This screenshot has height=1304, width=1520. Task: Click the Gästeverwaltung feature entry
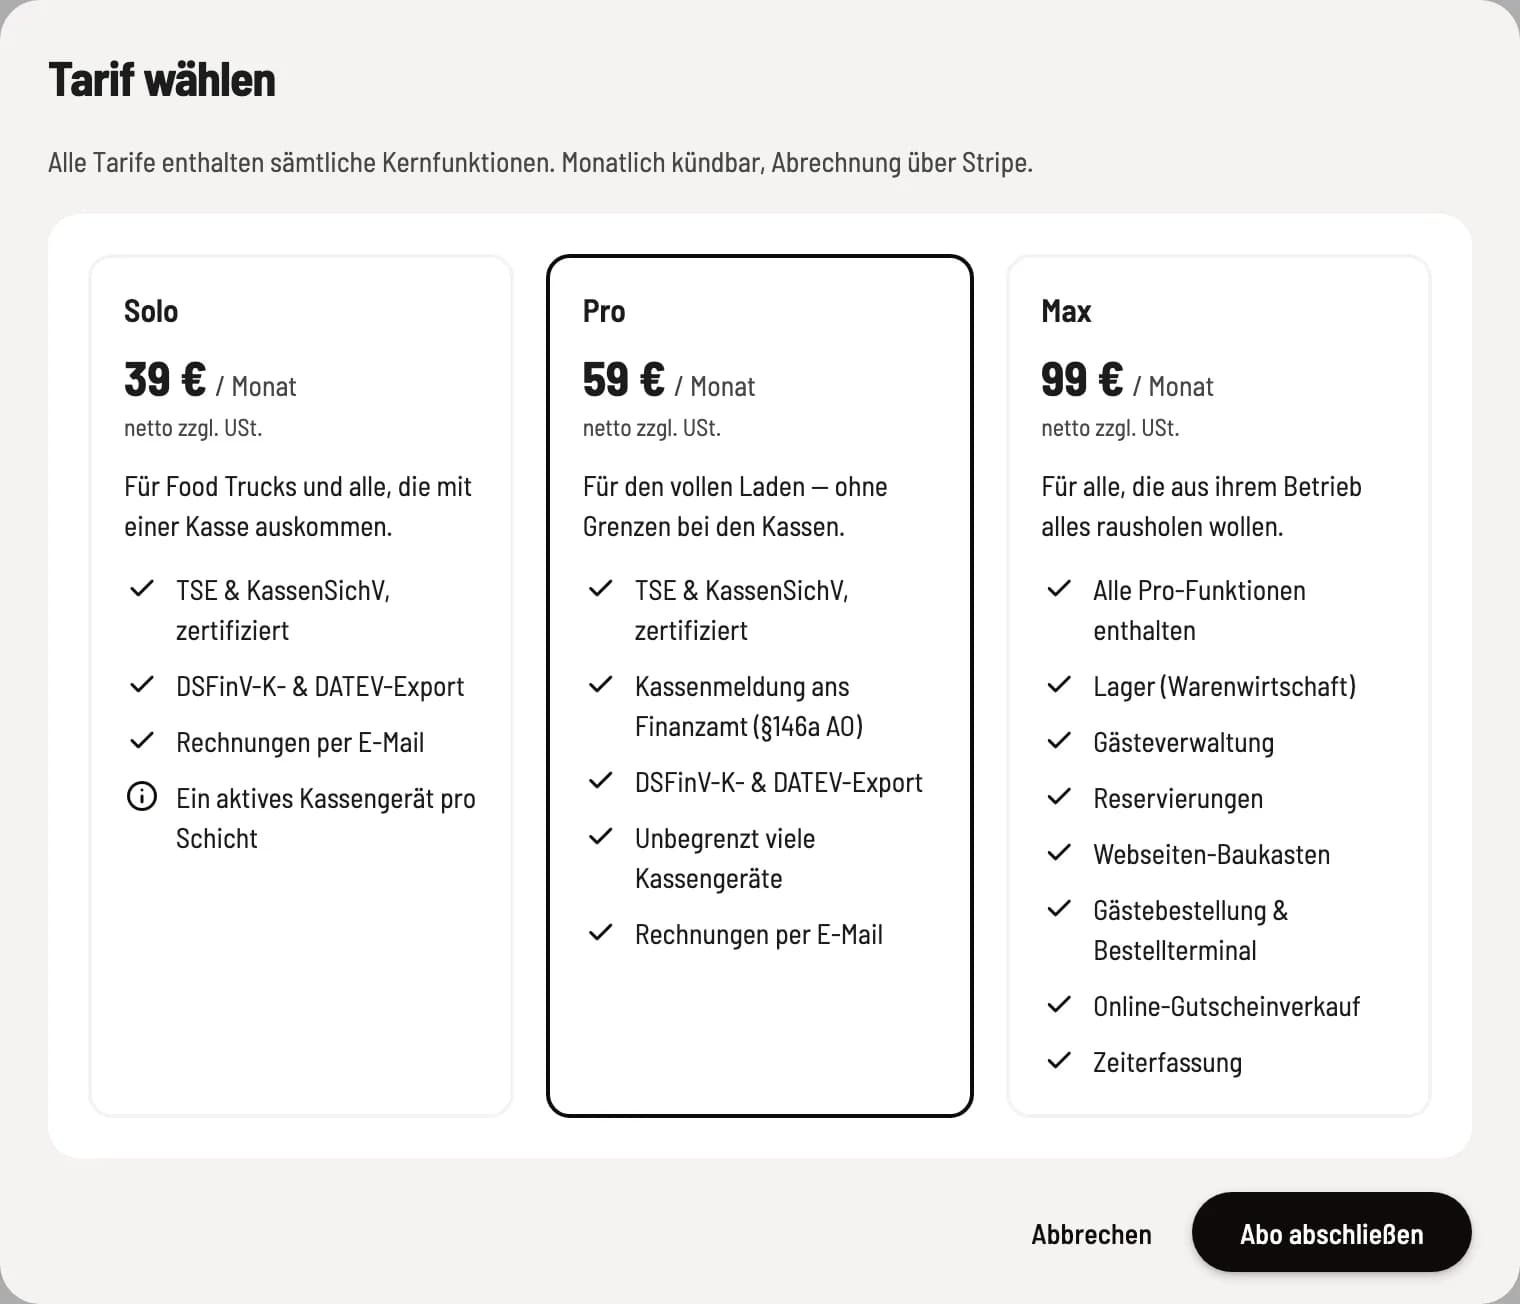1183,743
